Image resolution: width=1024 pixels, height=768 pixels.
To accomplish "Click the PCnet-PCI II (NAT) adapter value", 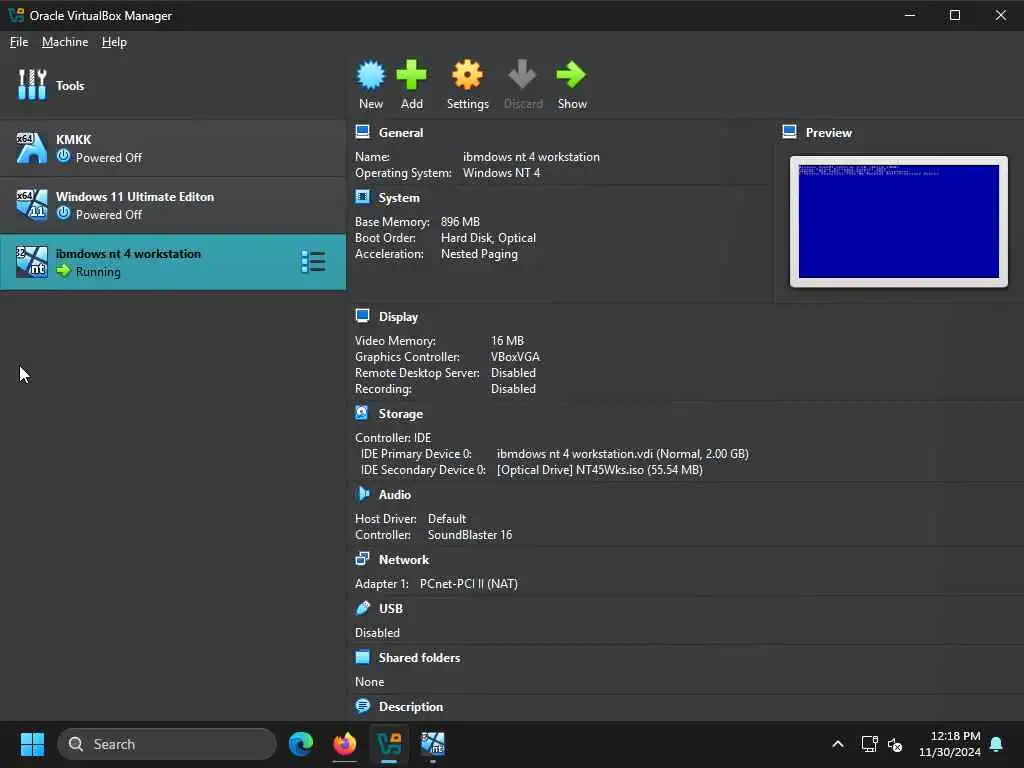I will click(x=468, y=584).
